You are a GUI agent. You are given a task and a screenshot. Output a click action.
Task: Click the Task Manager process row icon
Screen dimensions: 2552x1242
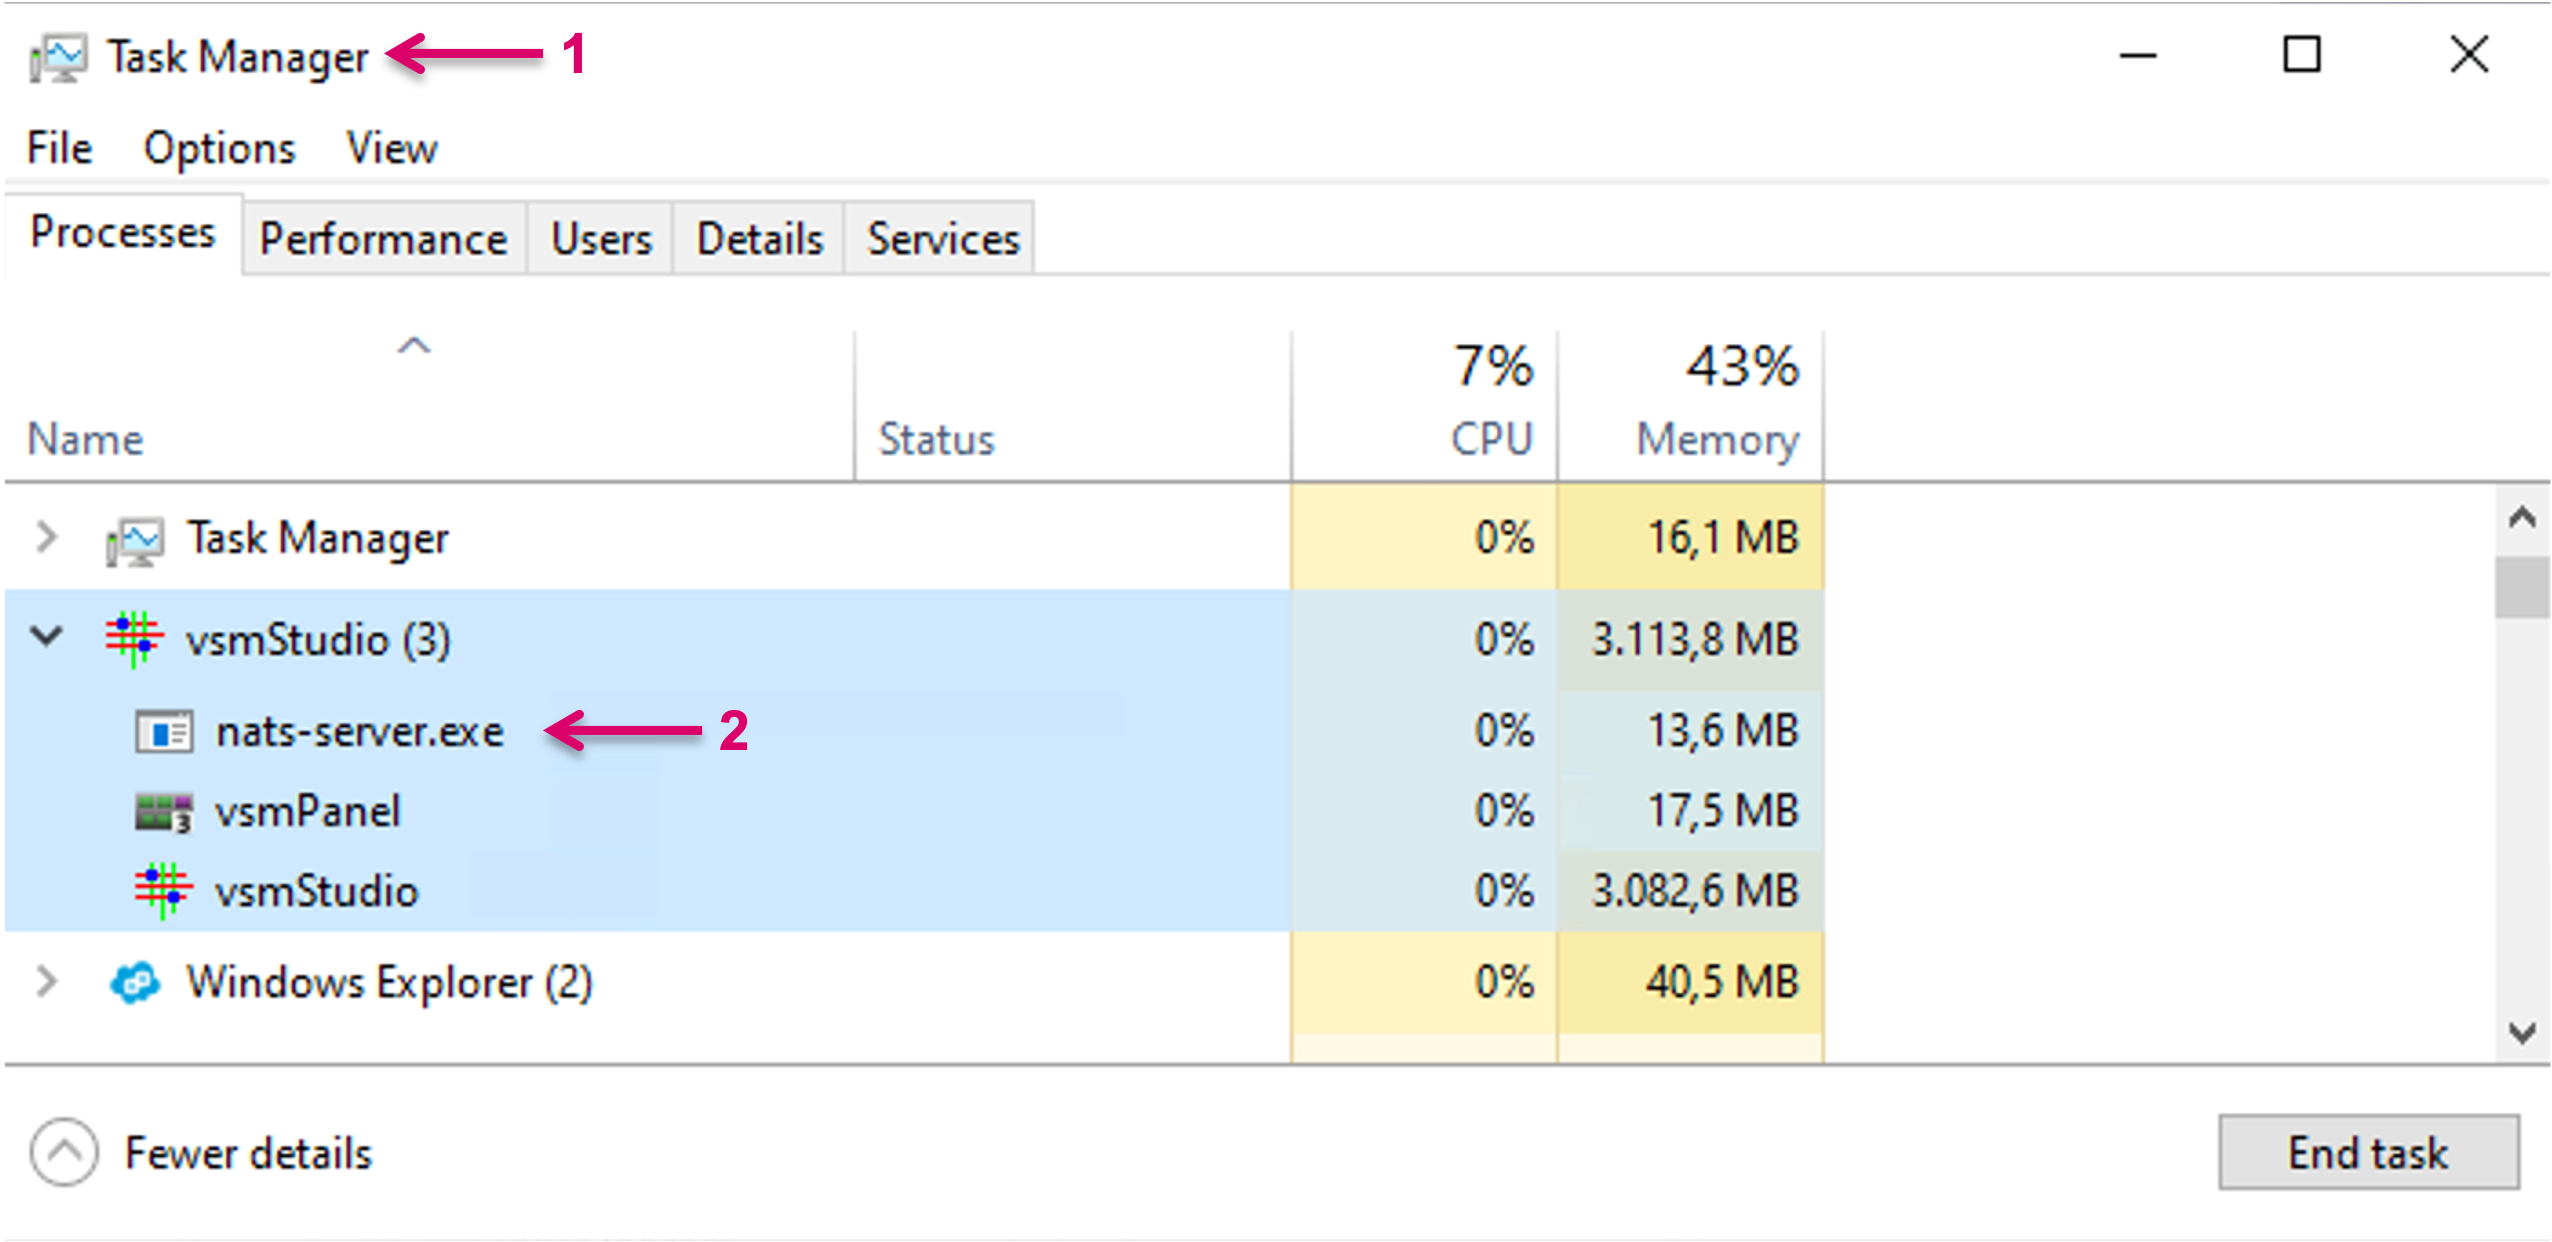[x=135, y=540]
